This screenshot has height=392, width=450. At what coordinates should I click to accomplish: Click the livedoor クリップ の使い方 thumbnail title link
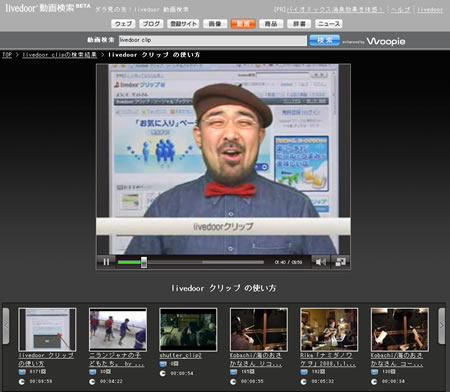click(x=46, y=359)
